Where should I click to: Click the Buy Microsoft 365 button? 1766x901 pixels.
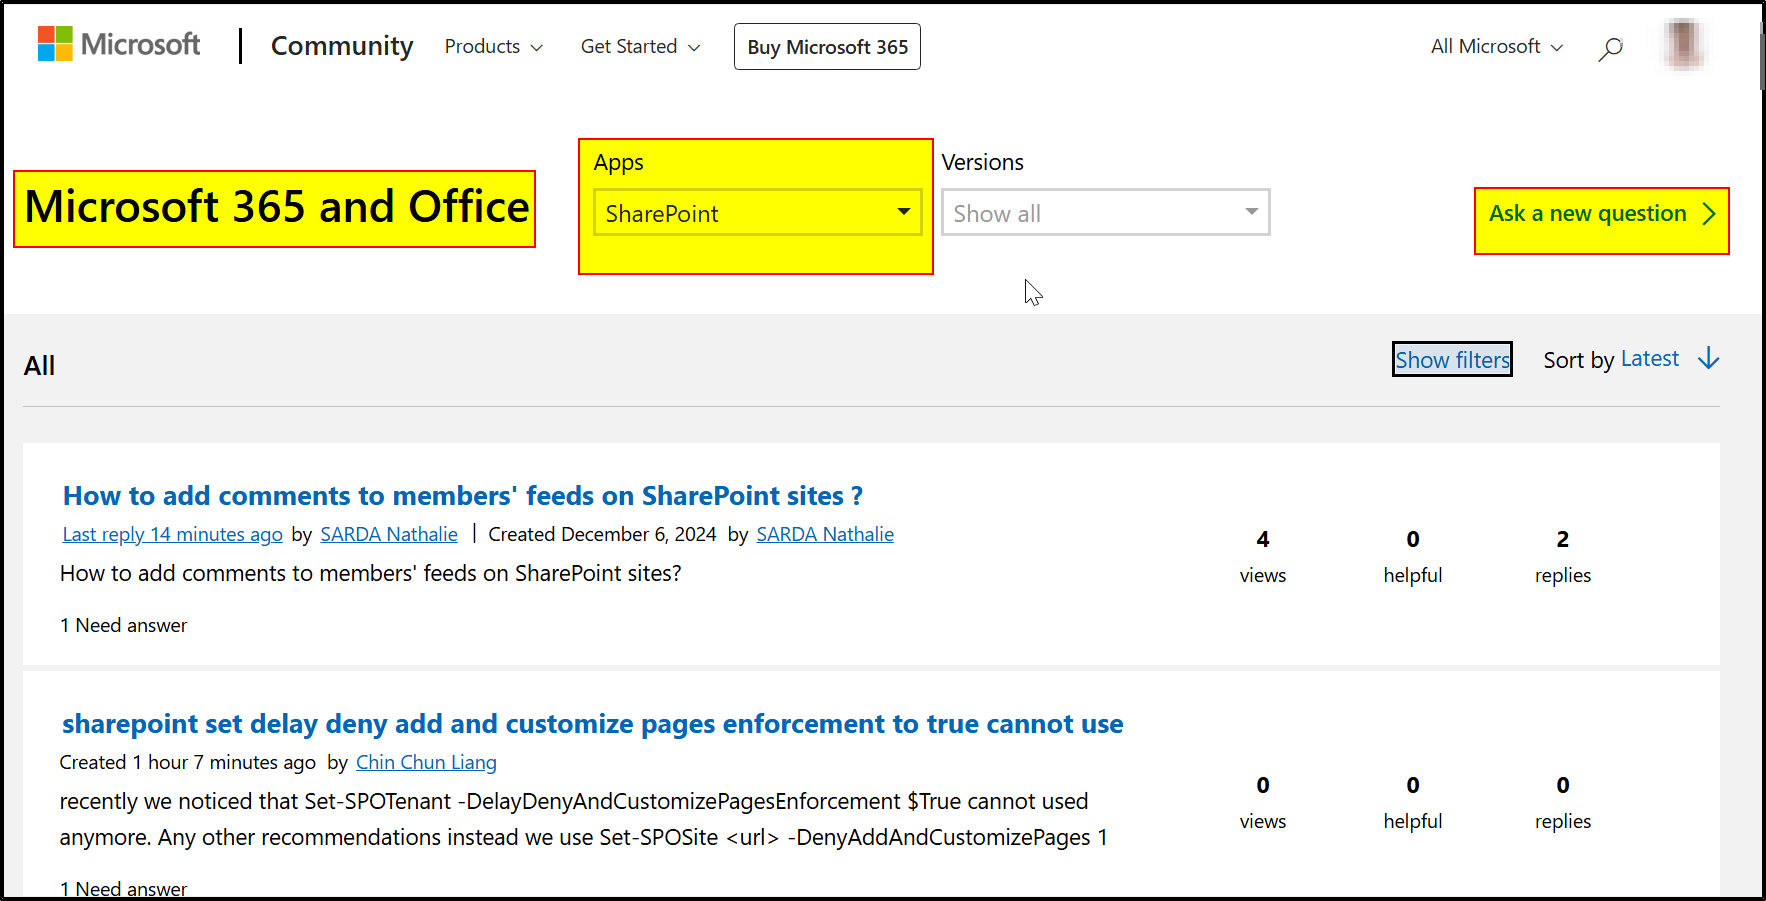tap(827, 47)
